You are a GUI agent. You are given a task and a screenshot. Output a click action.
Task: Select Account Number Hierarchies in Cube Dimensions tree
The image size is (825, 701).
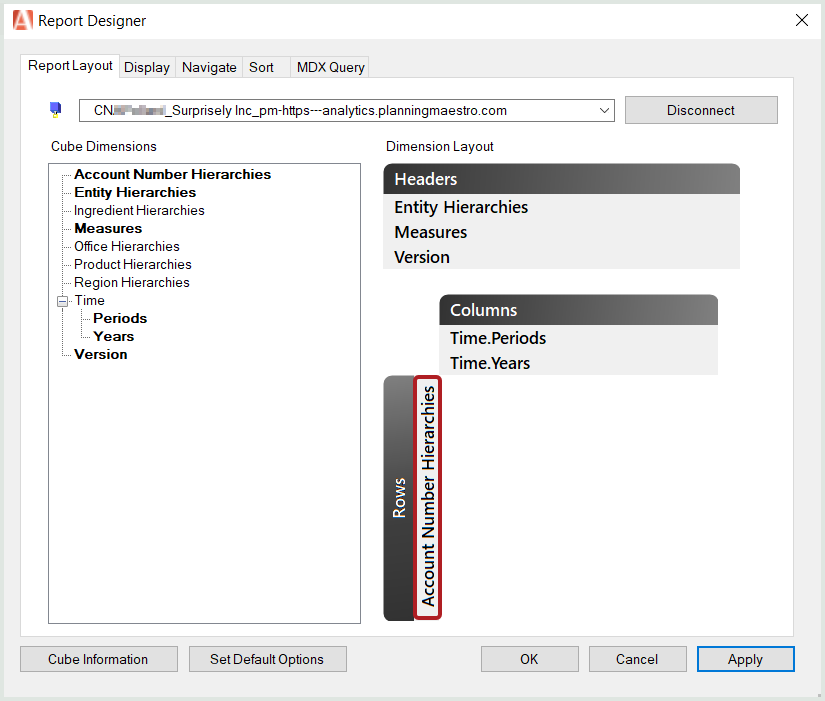(173, 174)
